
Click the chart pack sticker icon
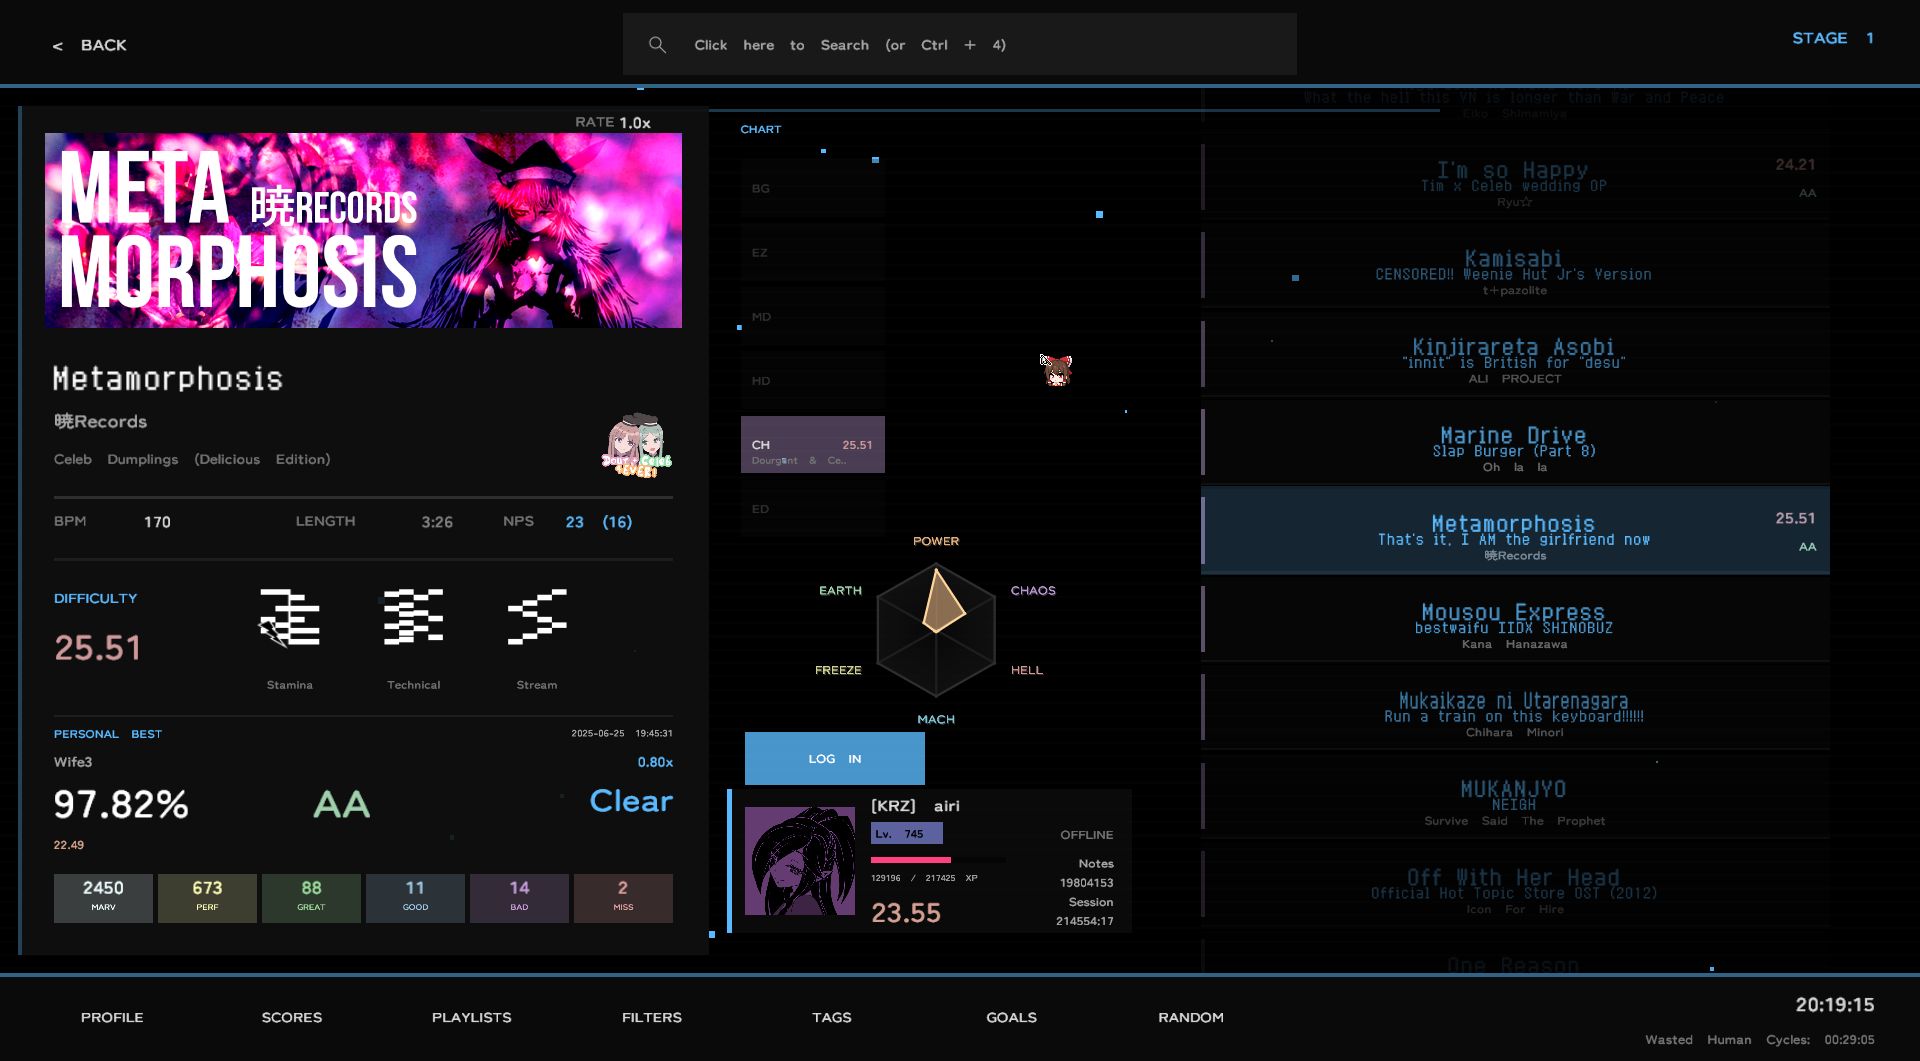[x=636, y=446]
